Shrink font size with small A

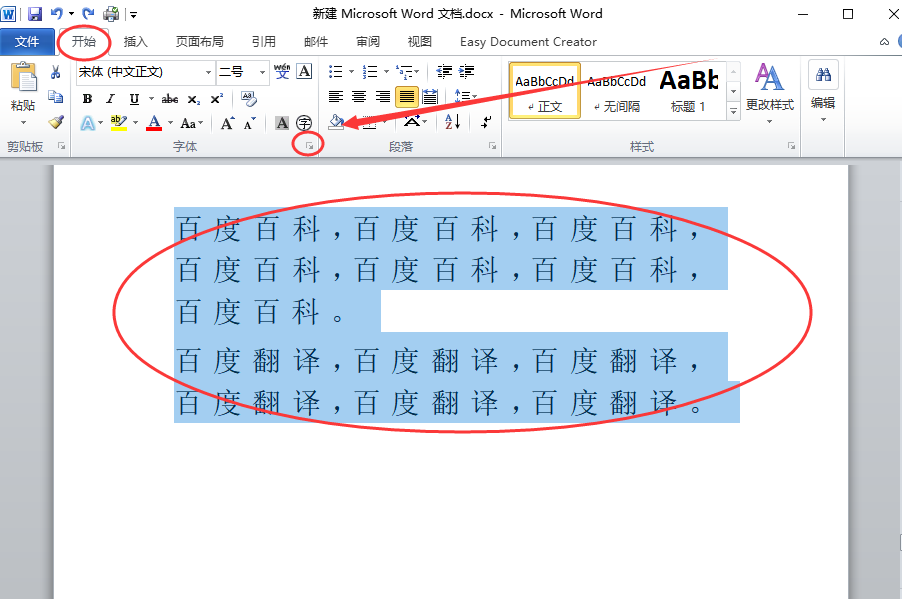tap(250, 123)
